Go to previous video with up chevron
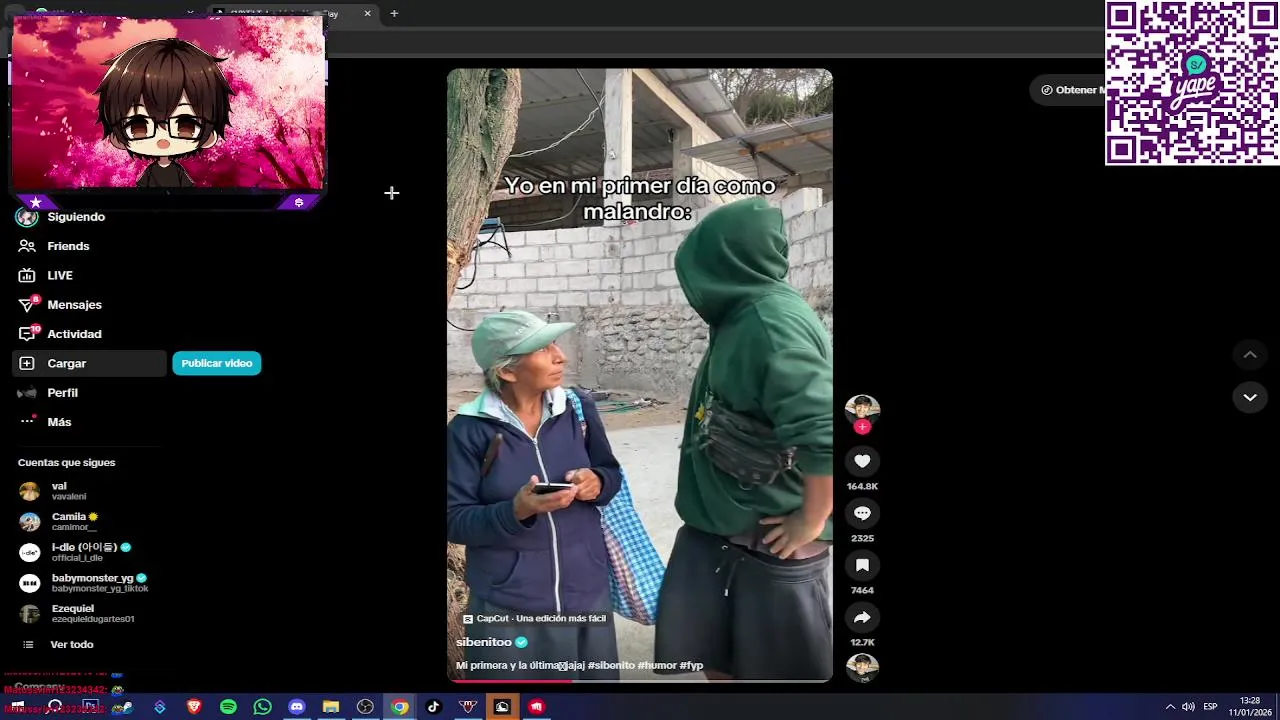This screenshot has width=1280, height=720. pos(1250,354)
